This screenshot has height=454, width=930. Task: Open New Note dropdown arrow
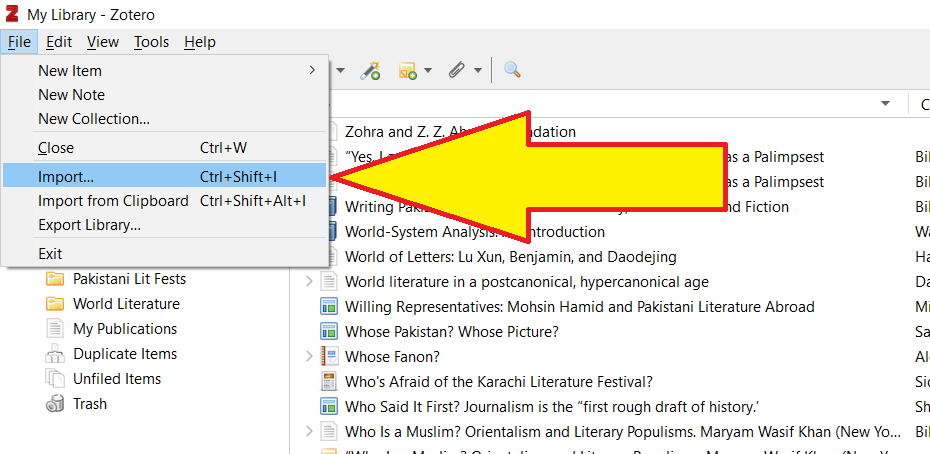tap(427, 71)
